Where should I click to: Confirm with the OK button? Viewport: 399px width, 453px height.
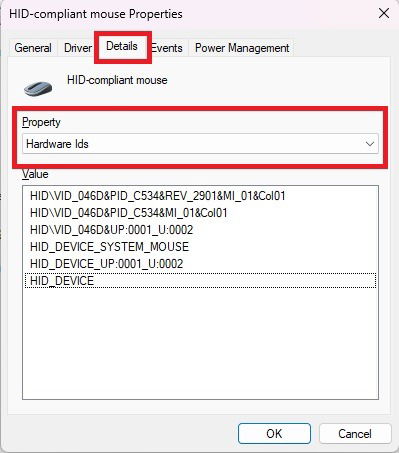[x=274, y=434]
